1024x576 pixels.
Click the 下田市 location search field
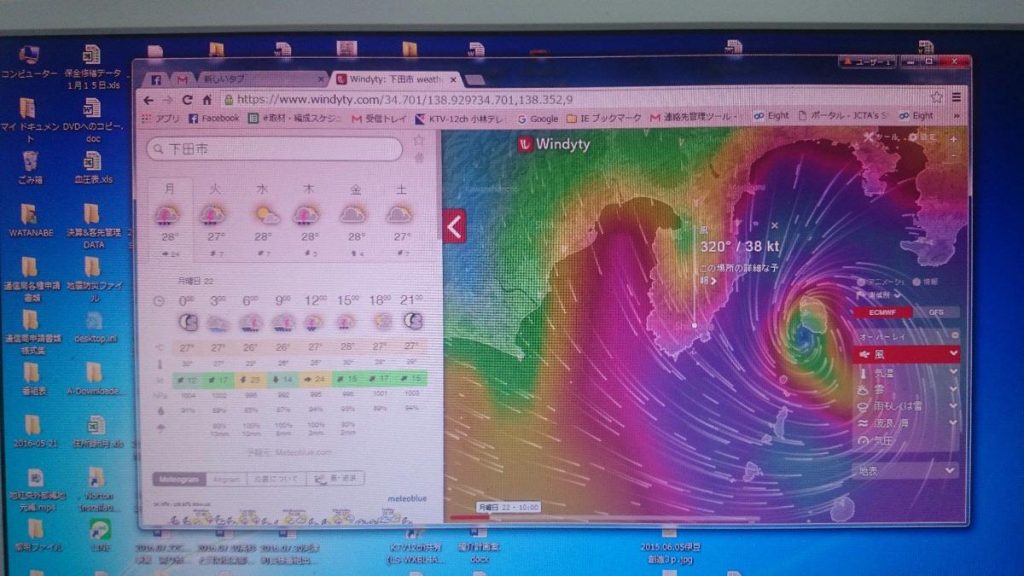(275, 149)
